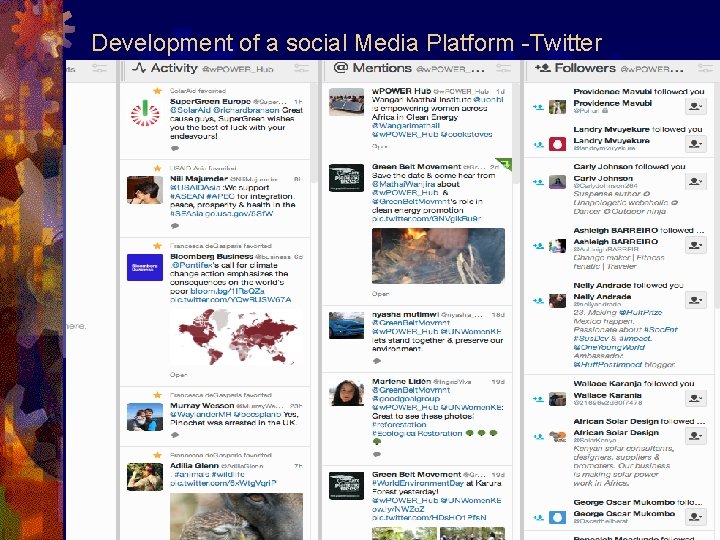720x540 pixels.
Task: Click #ASEAN hashtag in Nili Majumder tweet
Action: 187,196
